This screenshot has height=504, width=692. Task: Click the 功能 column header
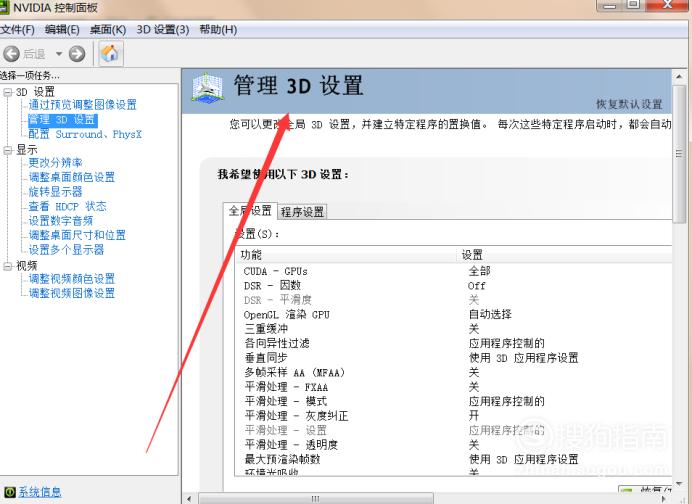pos(346,255)
